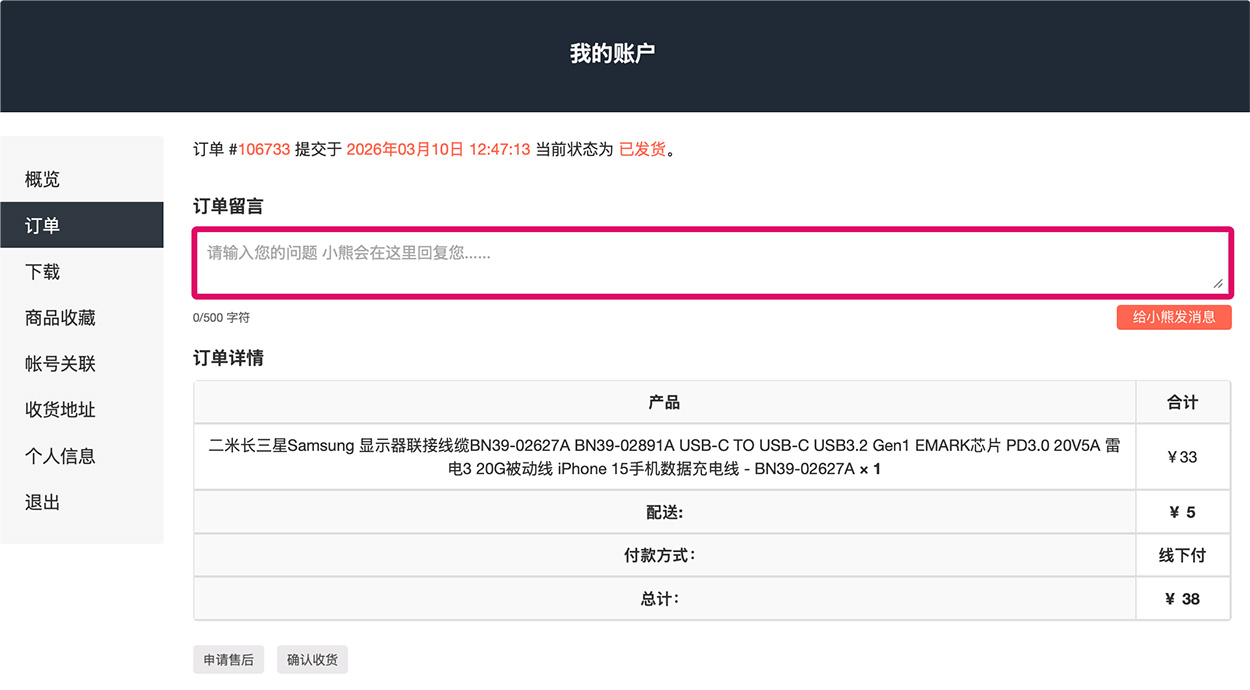Open 帐号关联 account linking page

click(x=60, y=364)
